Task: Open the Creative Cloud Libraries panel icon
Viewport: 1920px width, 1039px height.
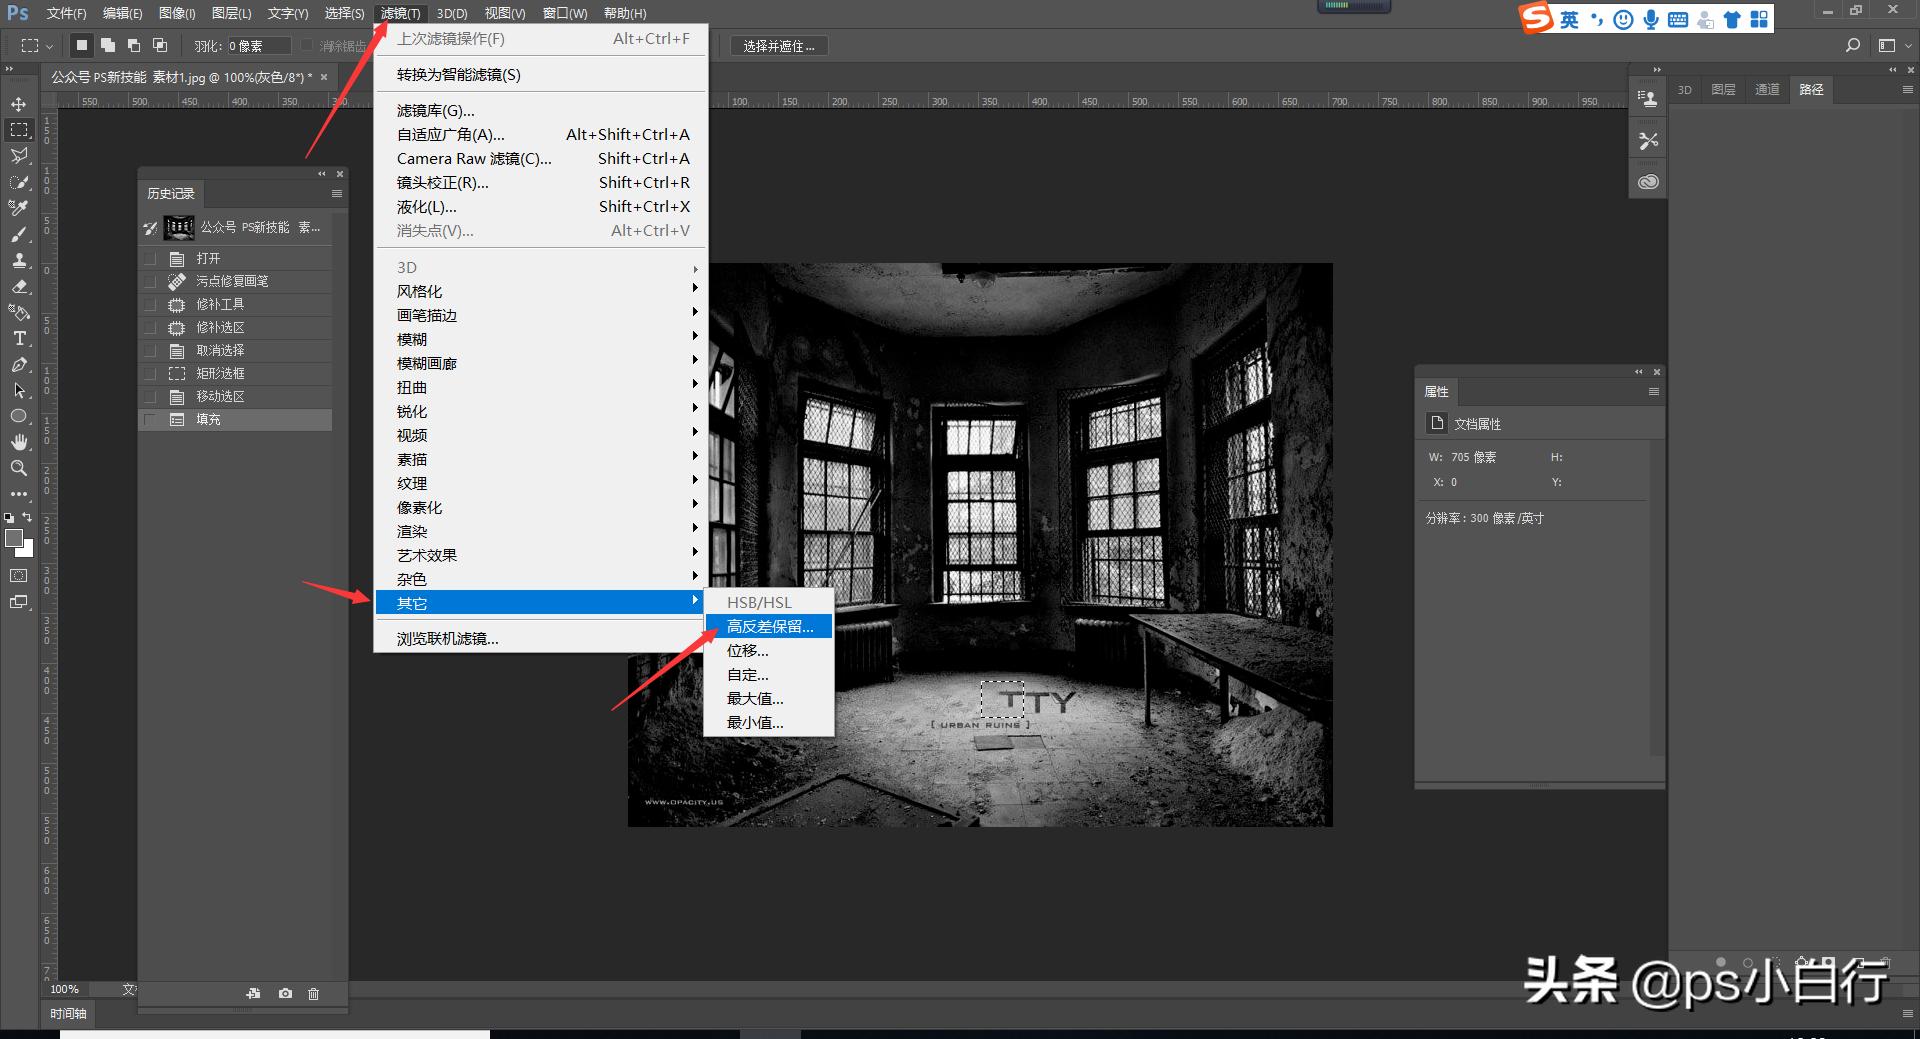Action: point(1648,182)
